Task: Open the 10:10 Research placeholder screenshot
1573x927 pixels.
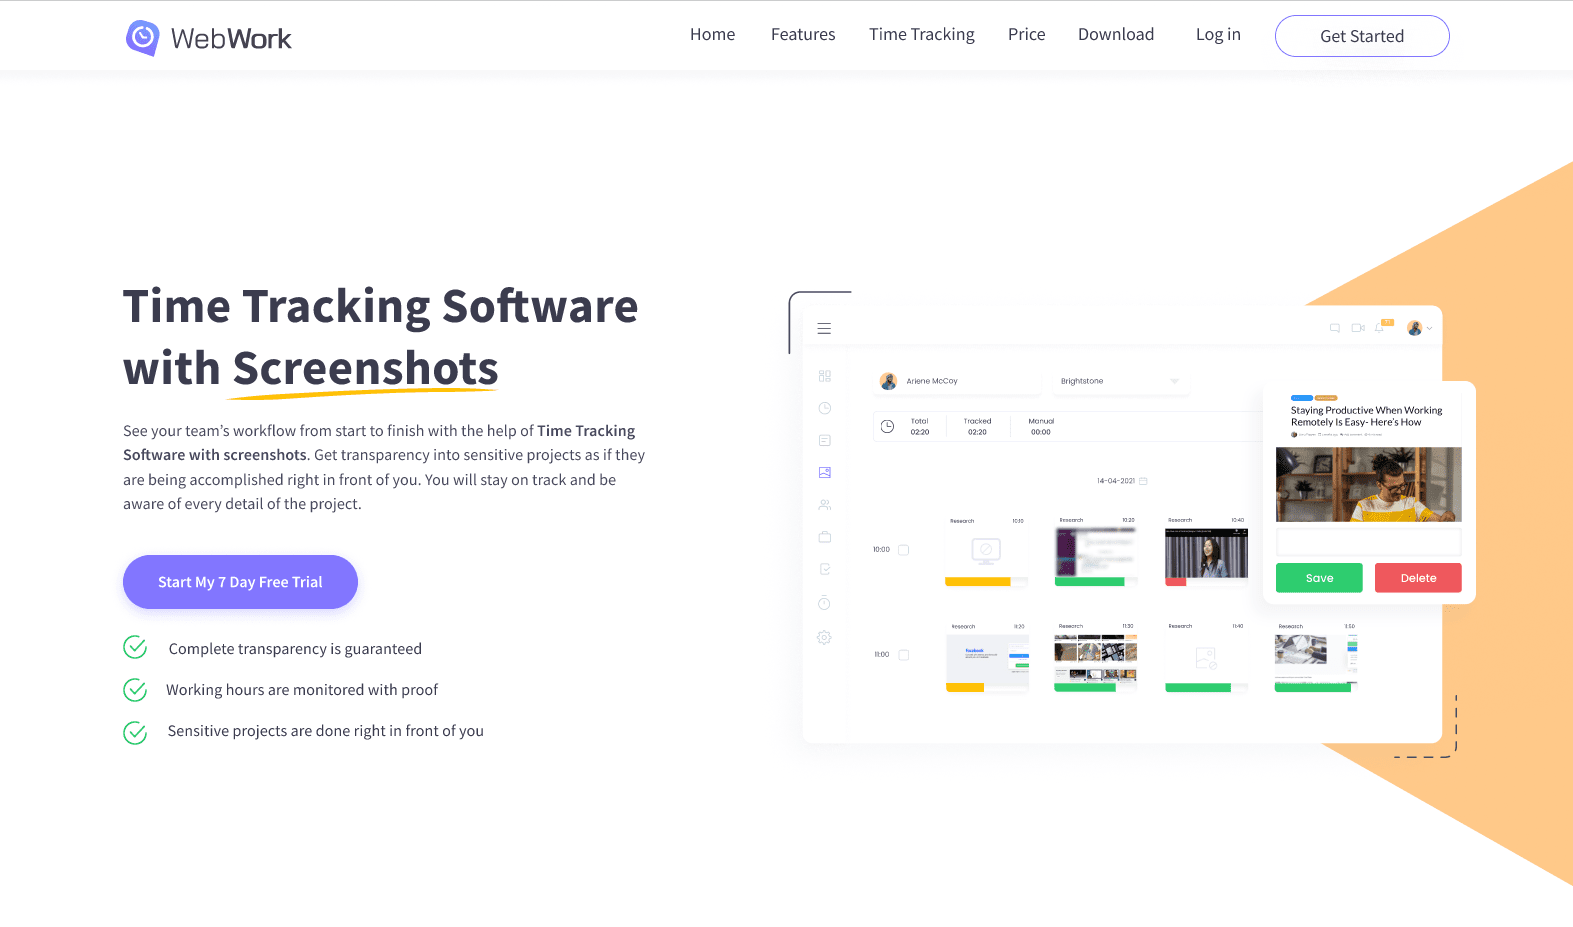Action: pos(987,552)
